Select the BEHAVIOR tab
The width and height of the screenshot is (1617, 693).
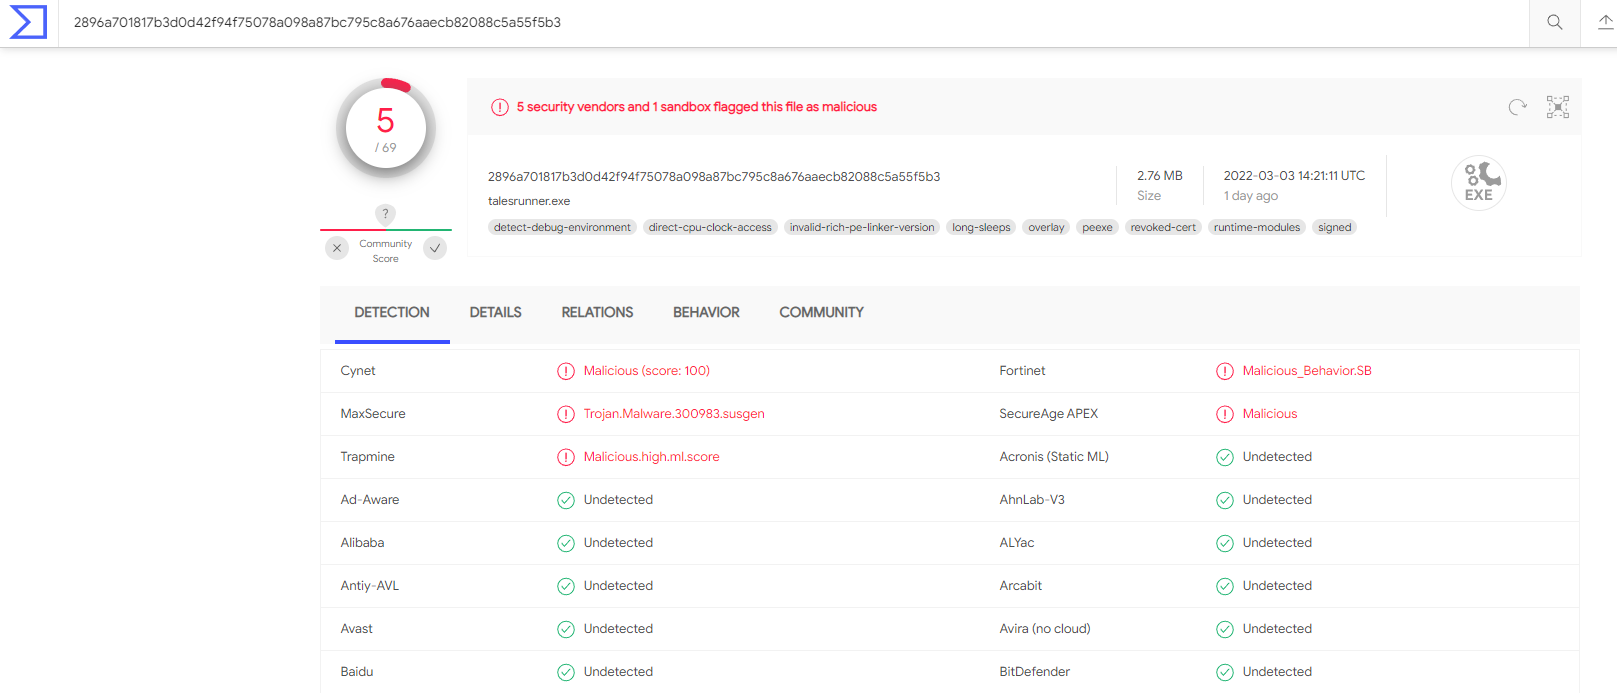[x=706, y=313]
